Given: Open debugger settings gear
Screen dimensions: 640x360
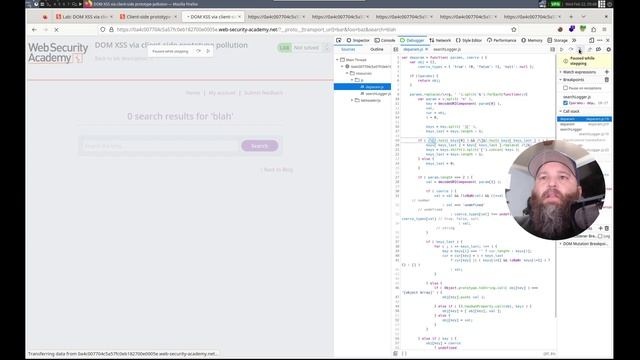Looking at the screenshot, I should 609,49.
